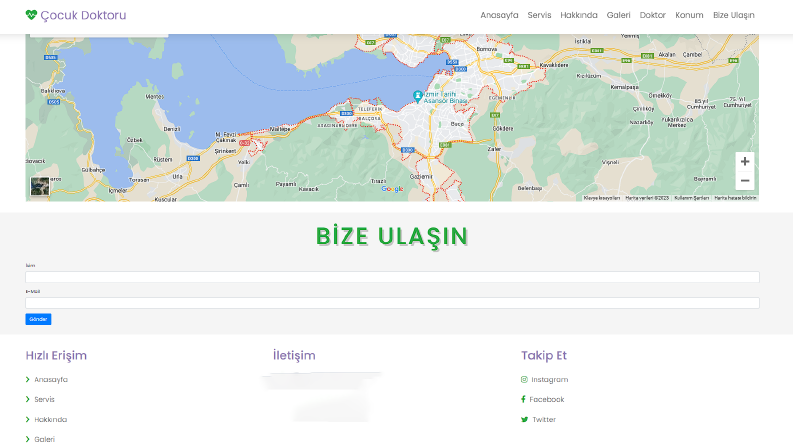Click the Instagram icon

pyautogui.click(x=524, y=380)
